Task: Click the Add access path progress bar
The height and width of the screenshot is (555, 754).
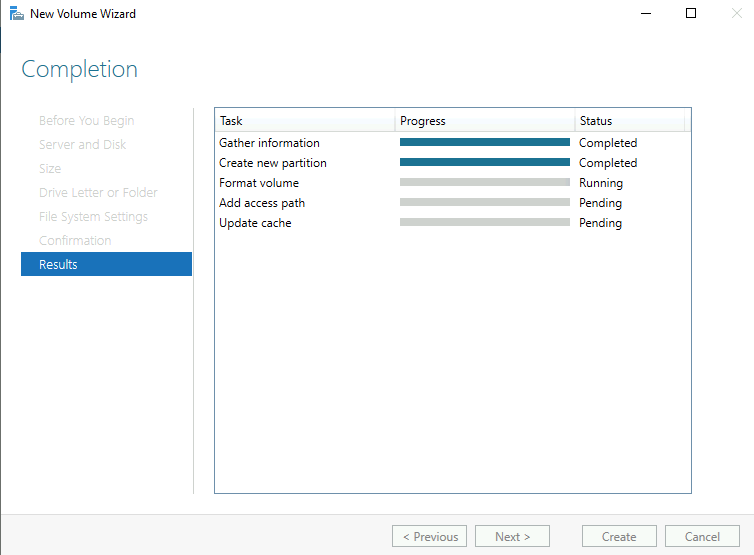Action: pos(485,202)
